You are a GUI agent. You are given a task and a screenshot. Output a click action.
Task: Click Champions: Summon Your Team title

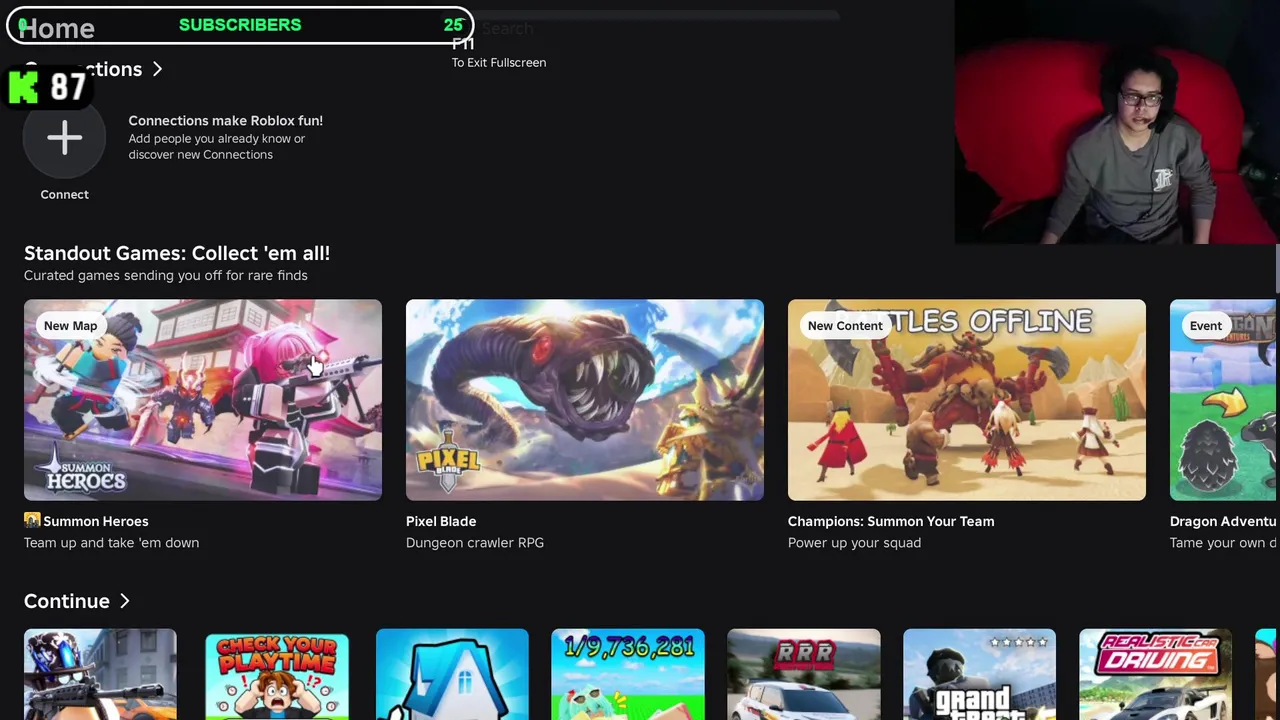click(x=891, y=521)
